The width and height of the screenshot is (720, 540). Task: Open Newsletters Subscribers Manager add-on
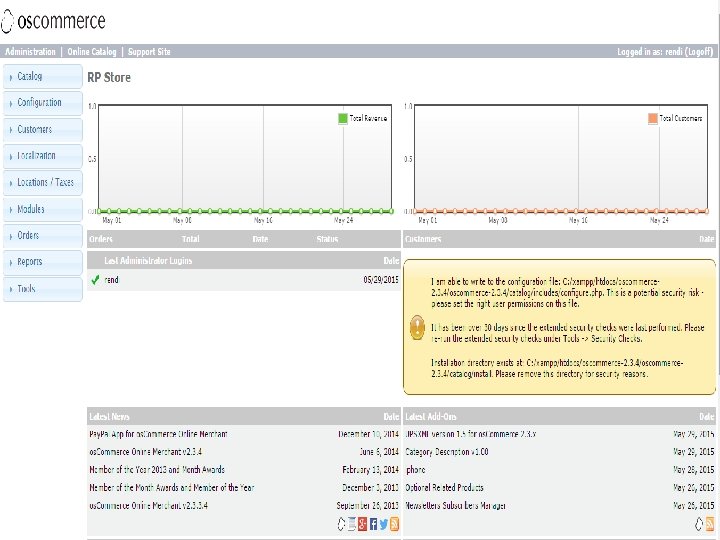(x=456, y=506)
